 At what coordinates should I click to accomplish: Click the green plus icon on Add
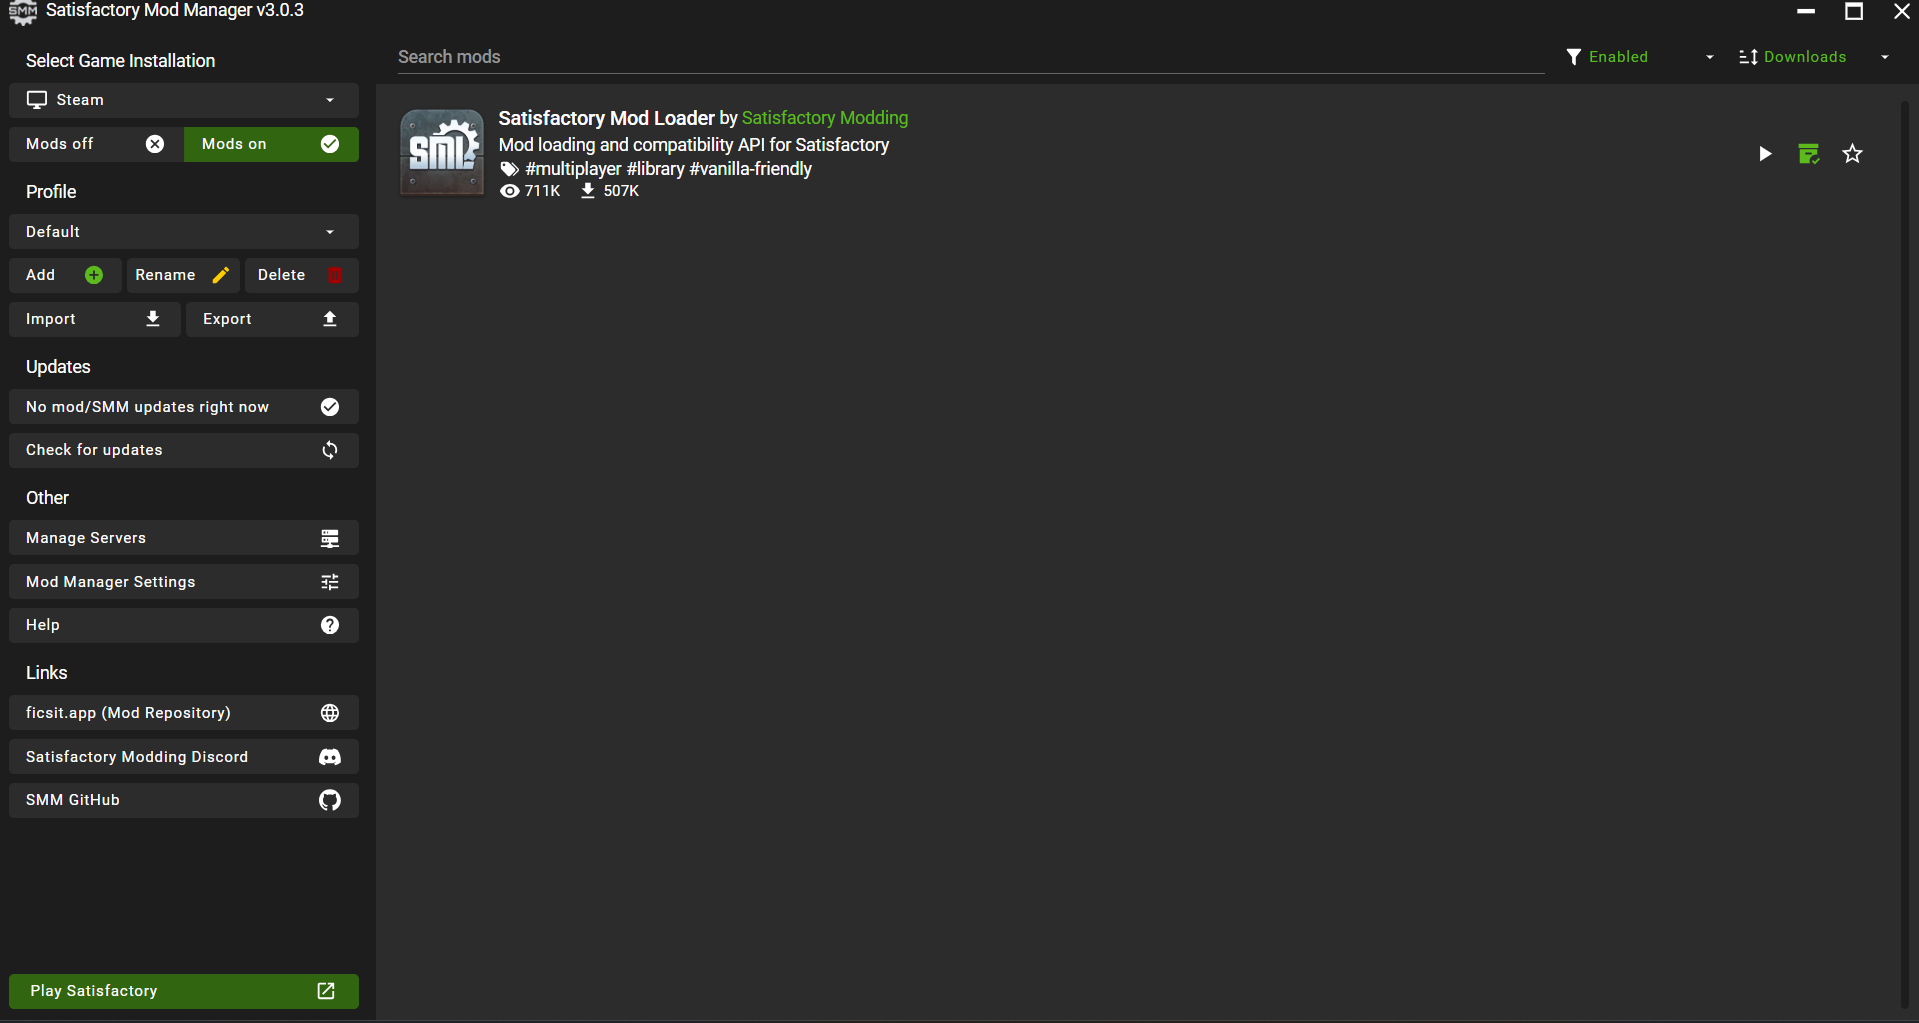[x=94, y=275]
